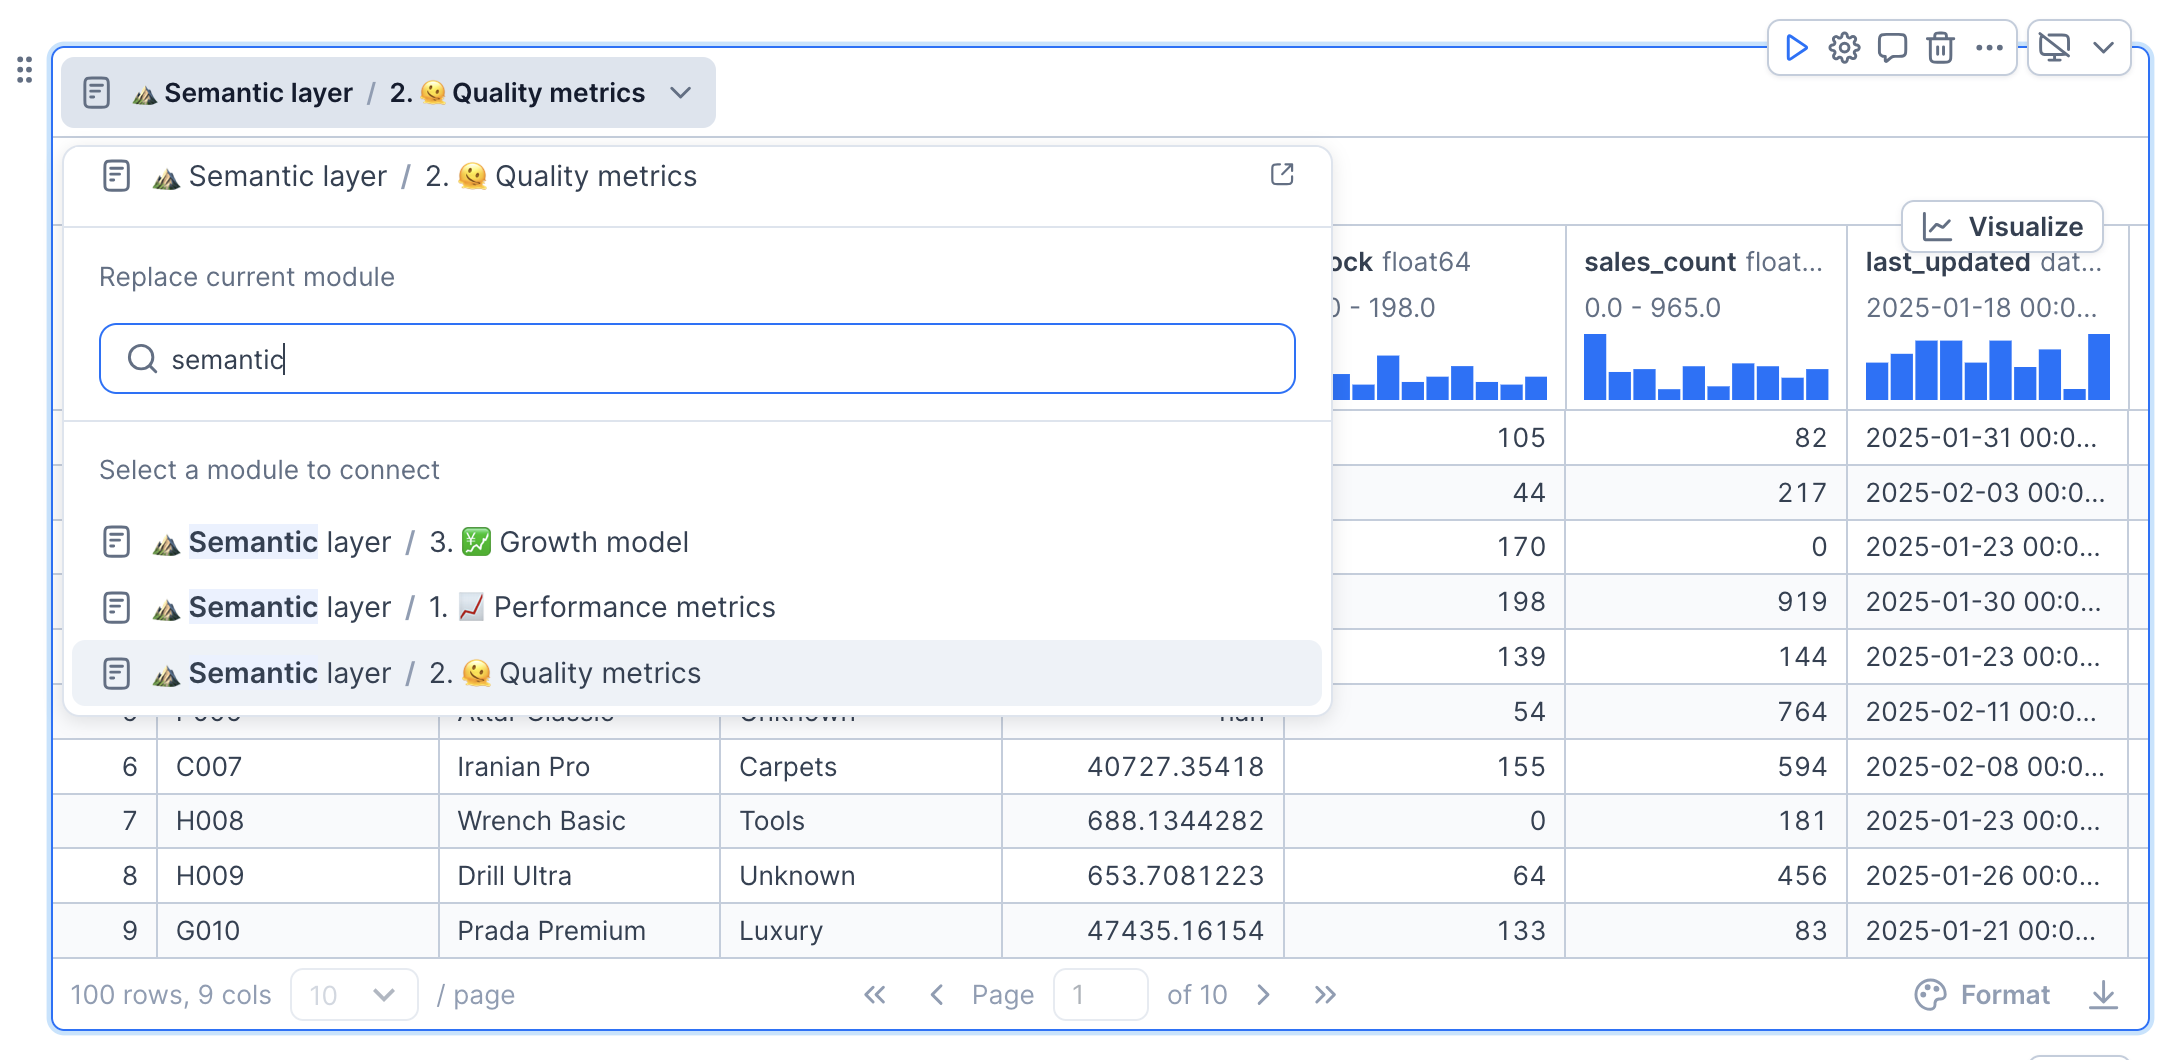This screenshot has width=2166, height=1060.
Task: Click the Semantic layer / Quality metrics header button
Action: [x=388, y=93]
